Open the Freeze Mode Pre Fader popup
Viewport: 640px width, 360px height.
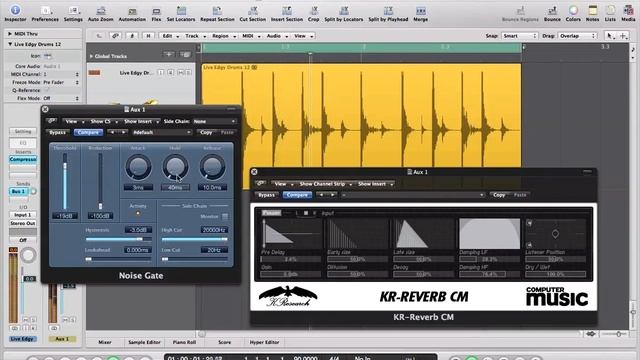tap(60, 82)
